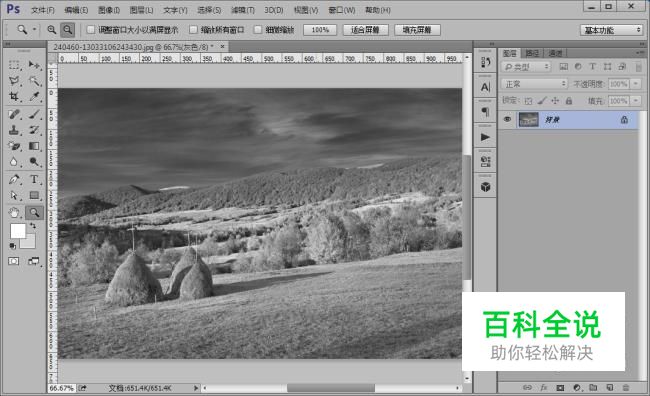This screenshot has width=650, height=396.
Task: Open the 3D panel cube icon
Action: tap(485, 187)
